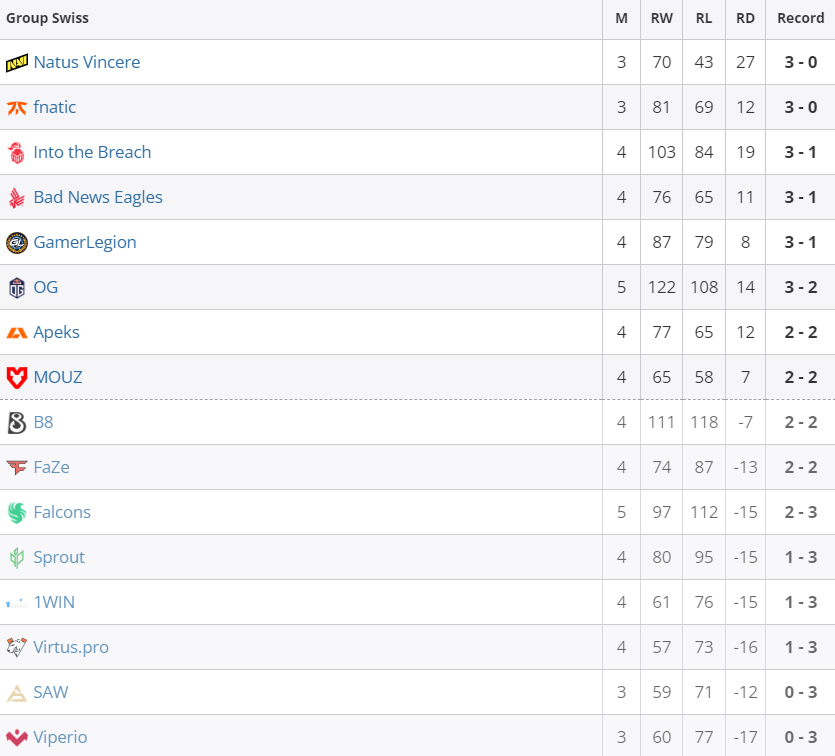Click the Bad News Eagles logo
Image resolution: width=835 pixels, height=756 pixels.
point(17,198)
